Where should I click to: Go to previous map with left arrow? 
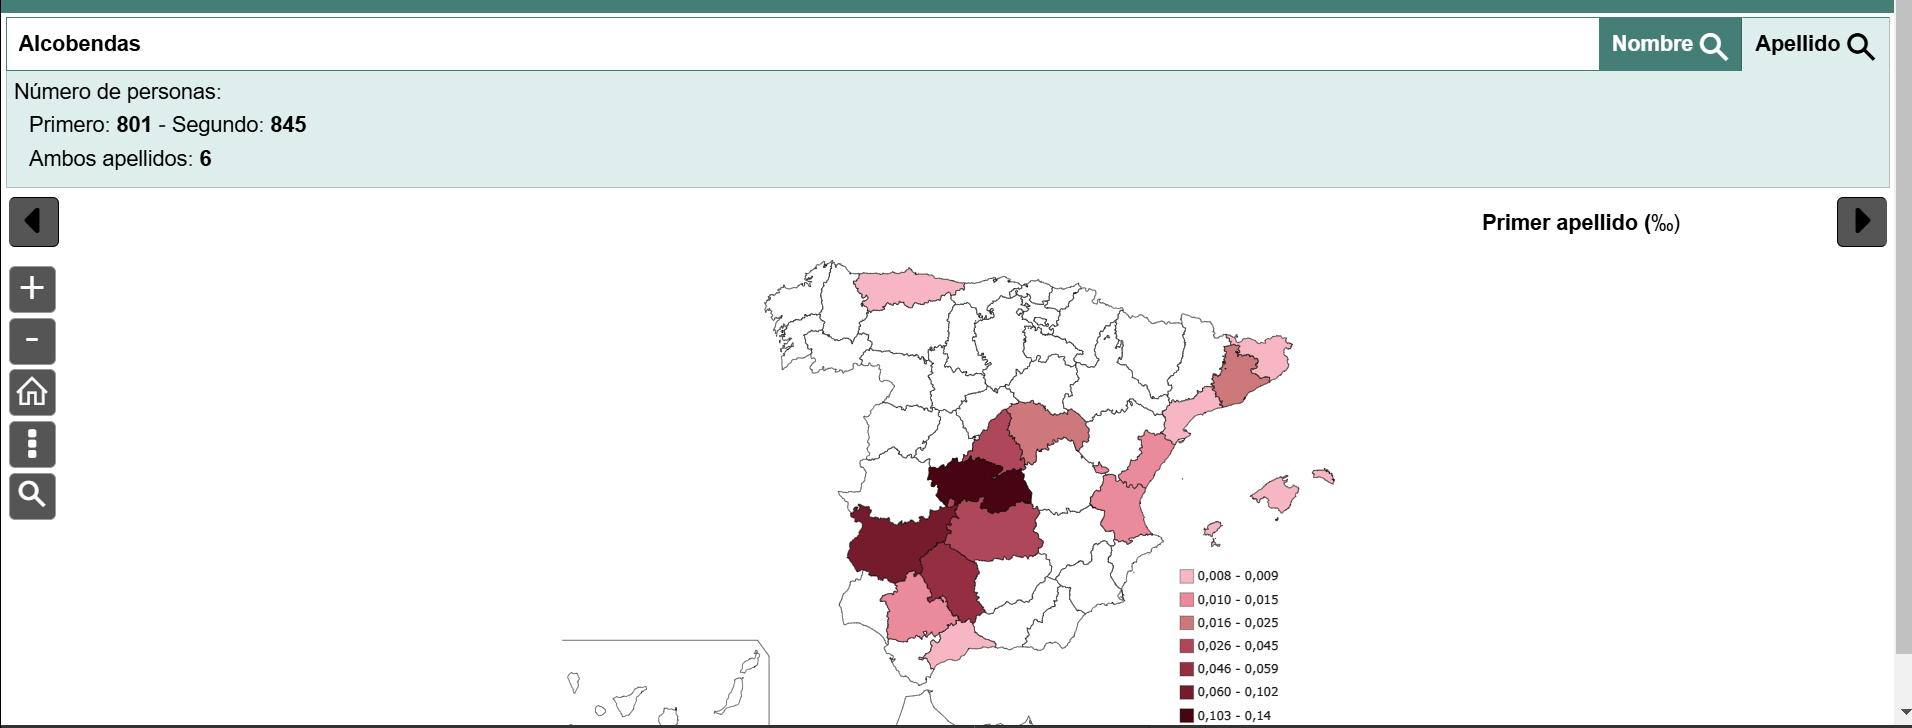pyautogui.click(x=34, y=221)
